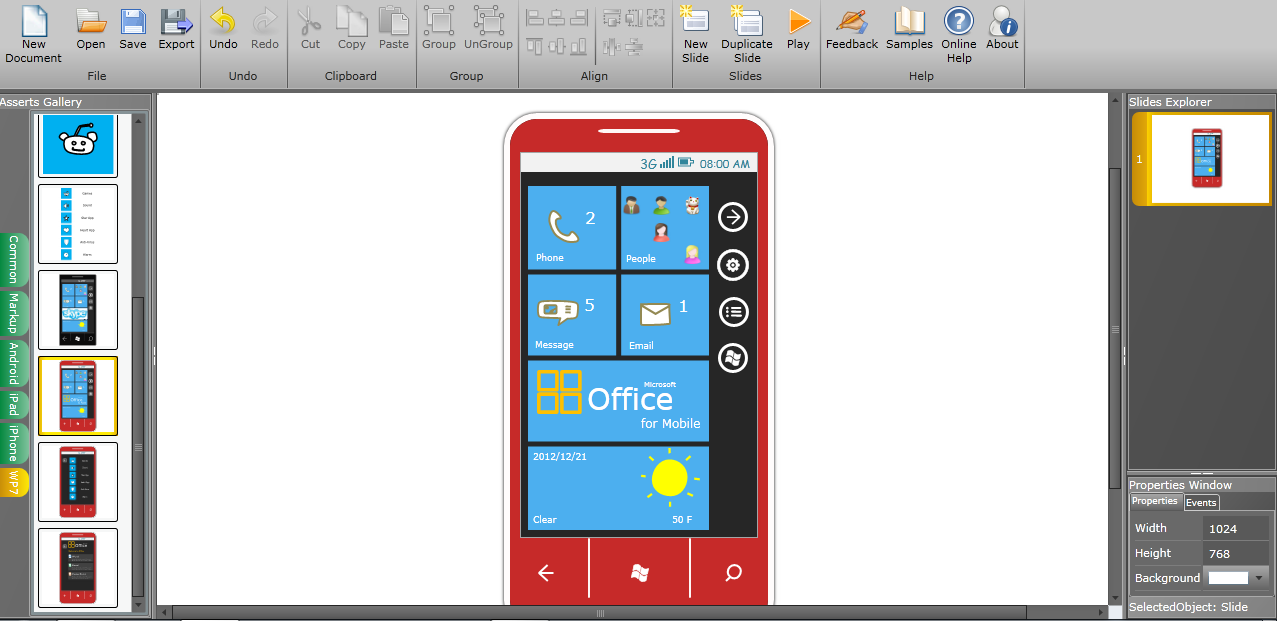Save the current document
The image size is (1277, 621).
133,28
